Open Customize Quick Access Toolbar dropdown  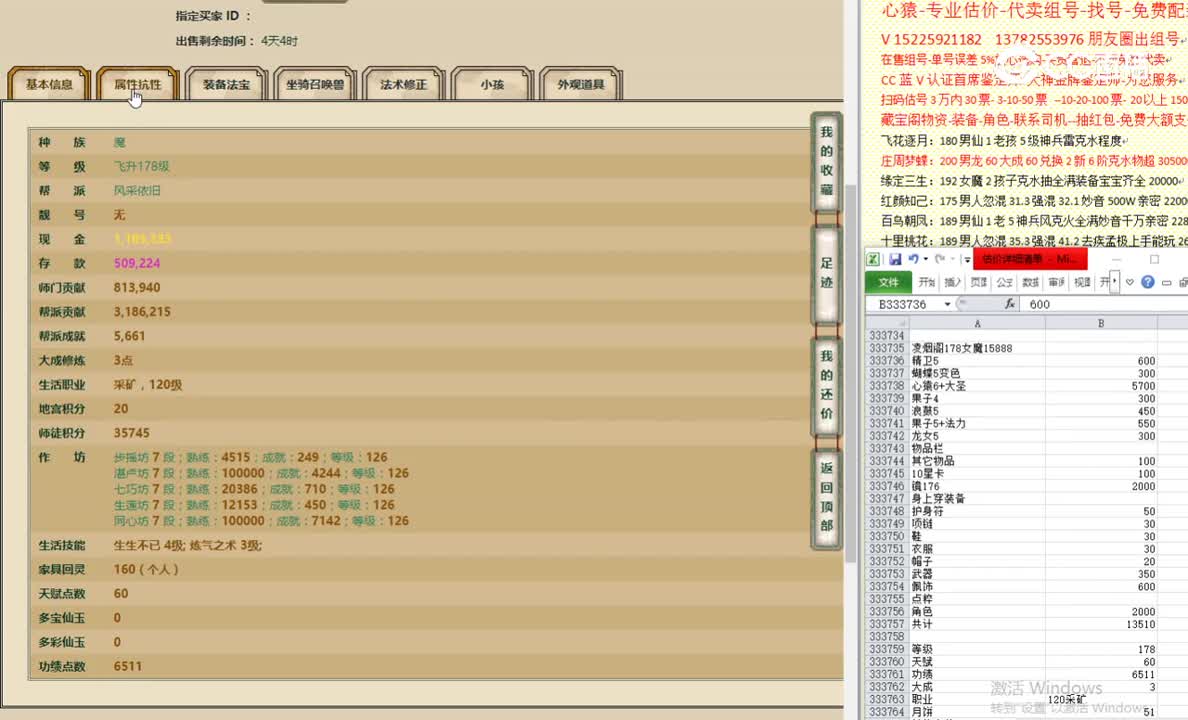coord(966,259)
